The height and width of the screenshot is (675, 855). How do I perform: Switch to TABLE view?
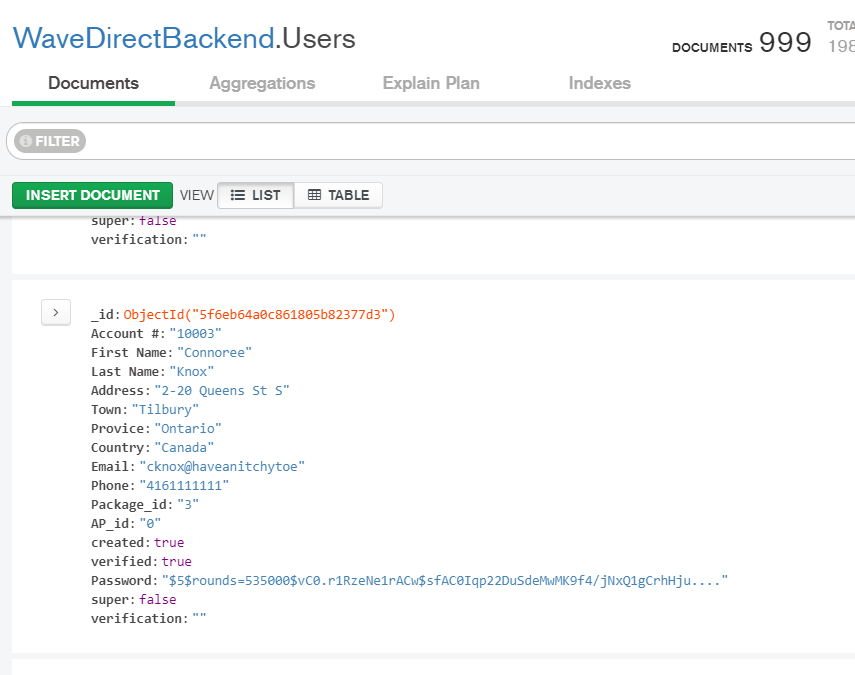point(338,195)
